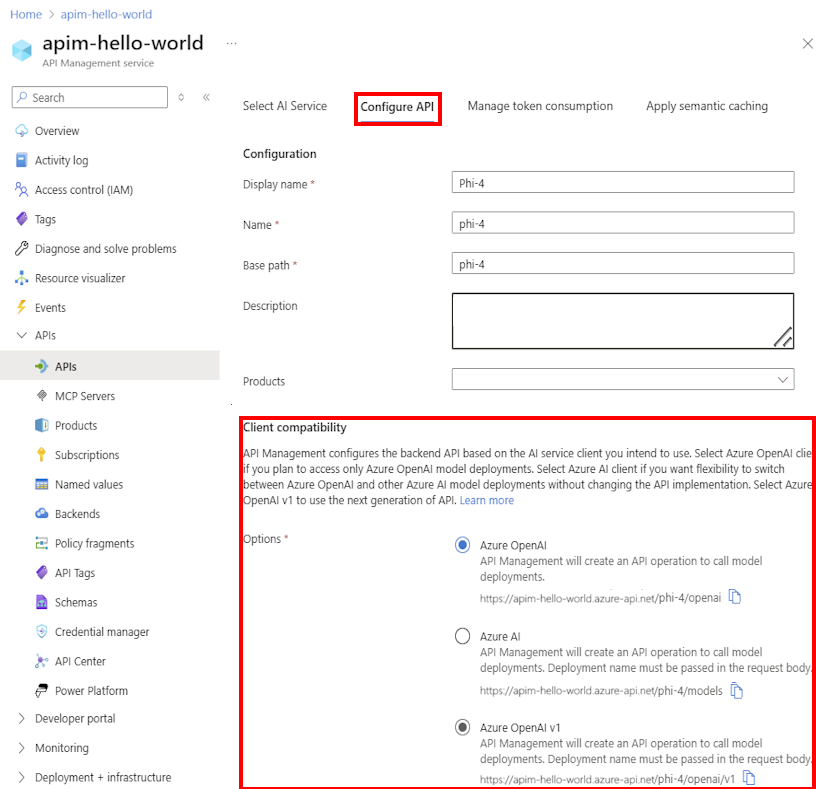Open Credential manager
This screenshot has height=789, width=816.
click(95, 631)
